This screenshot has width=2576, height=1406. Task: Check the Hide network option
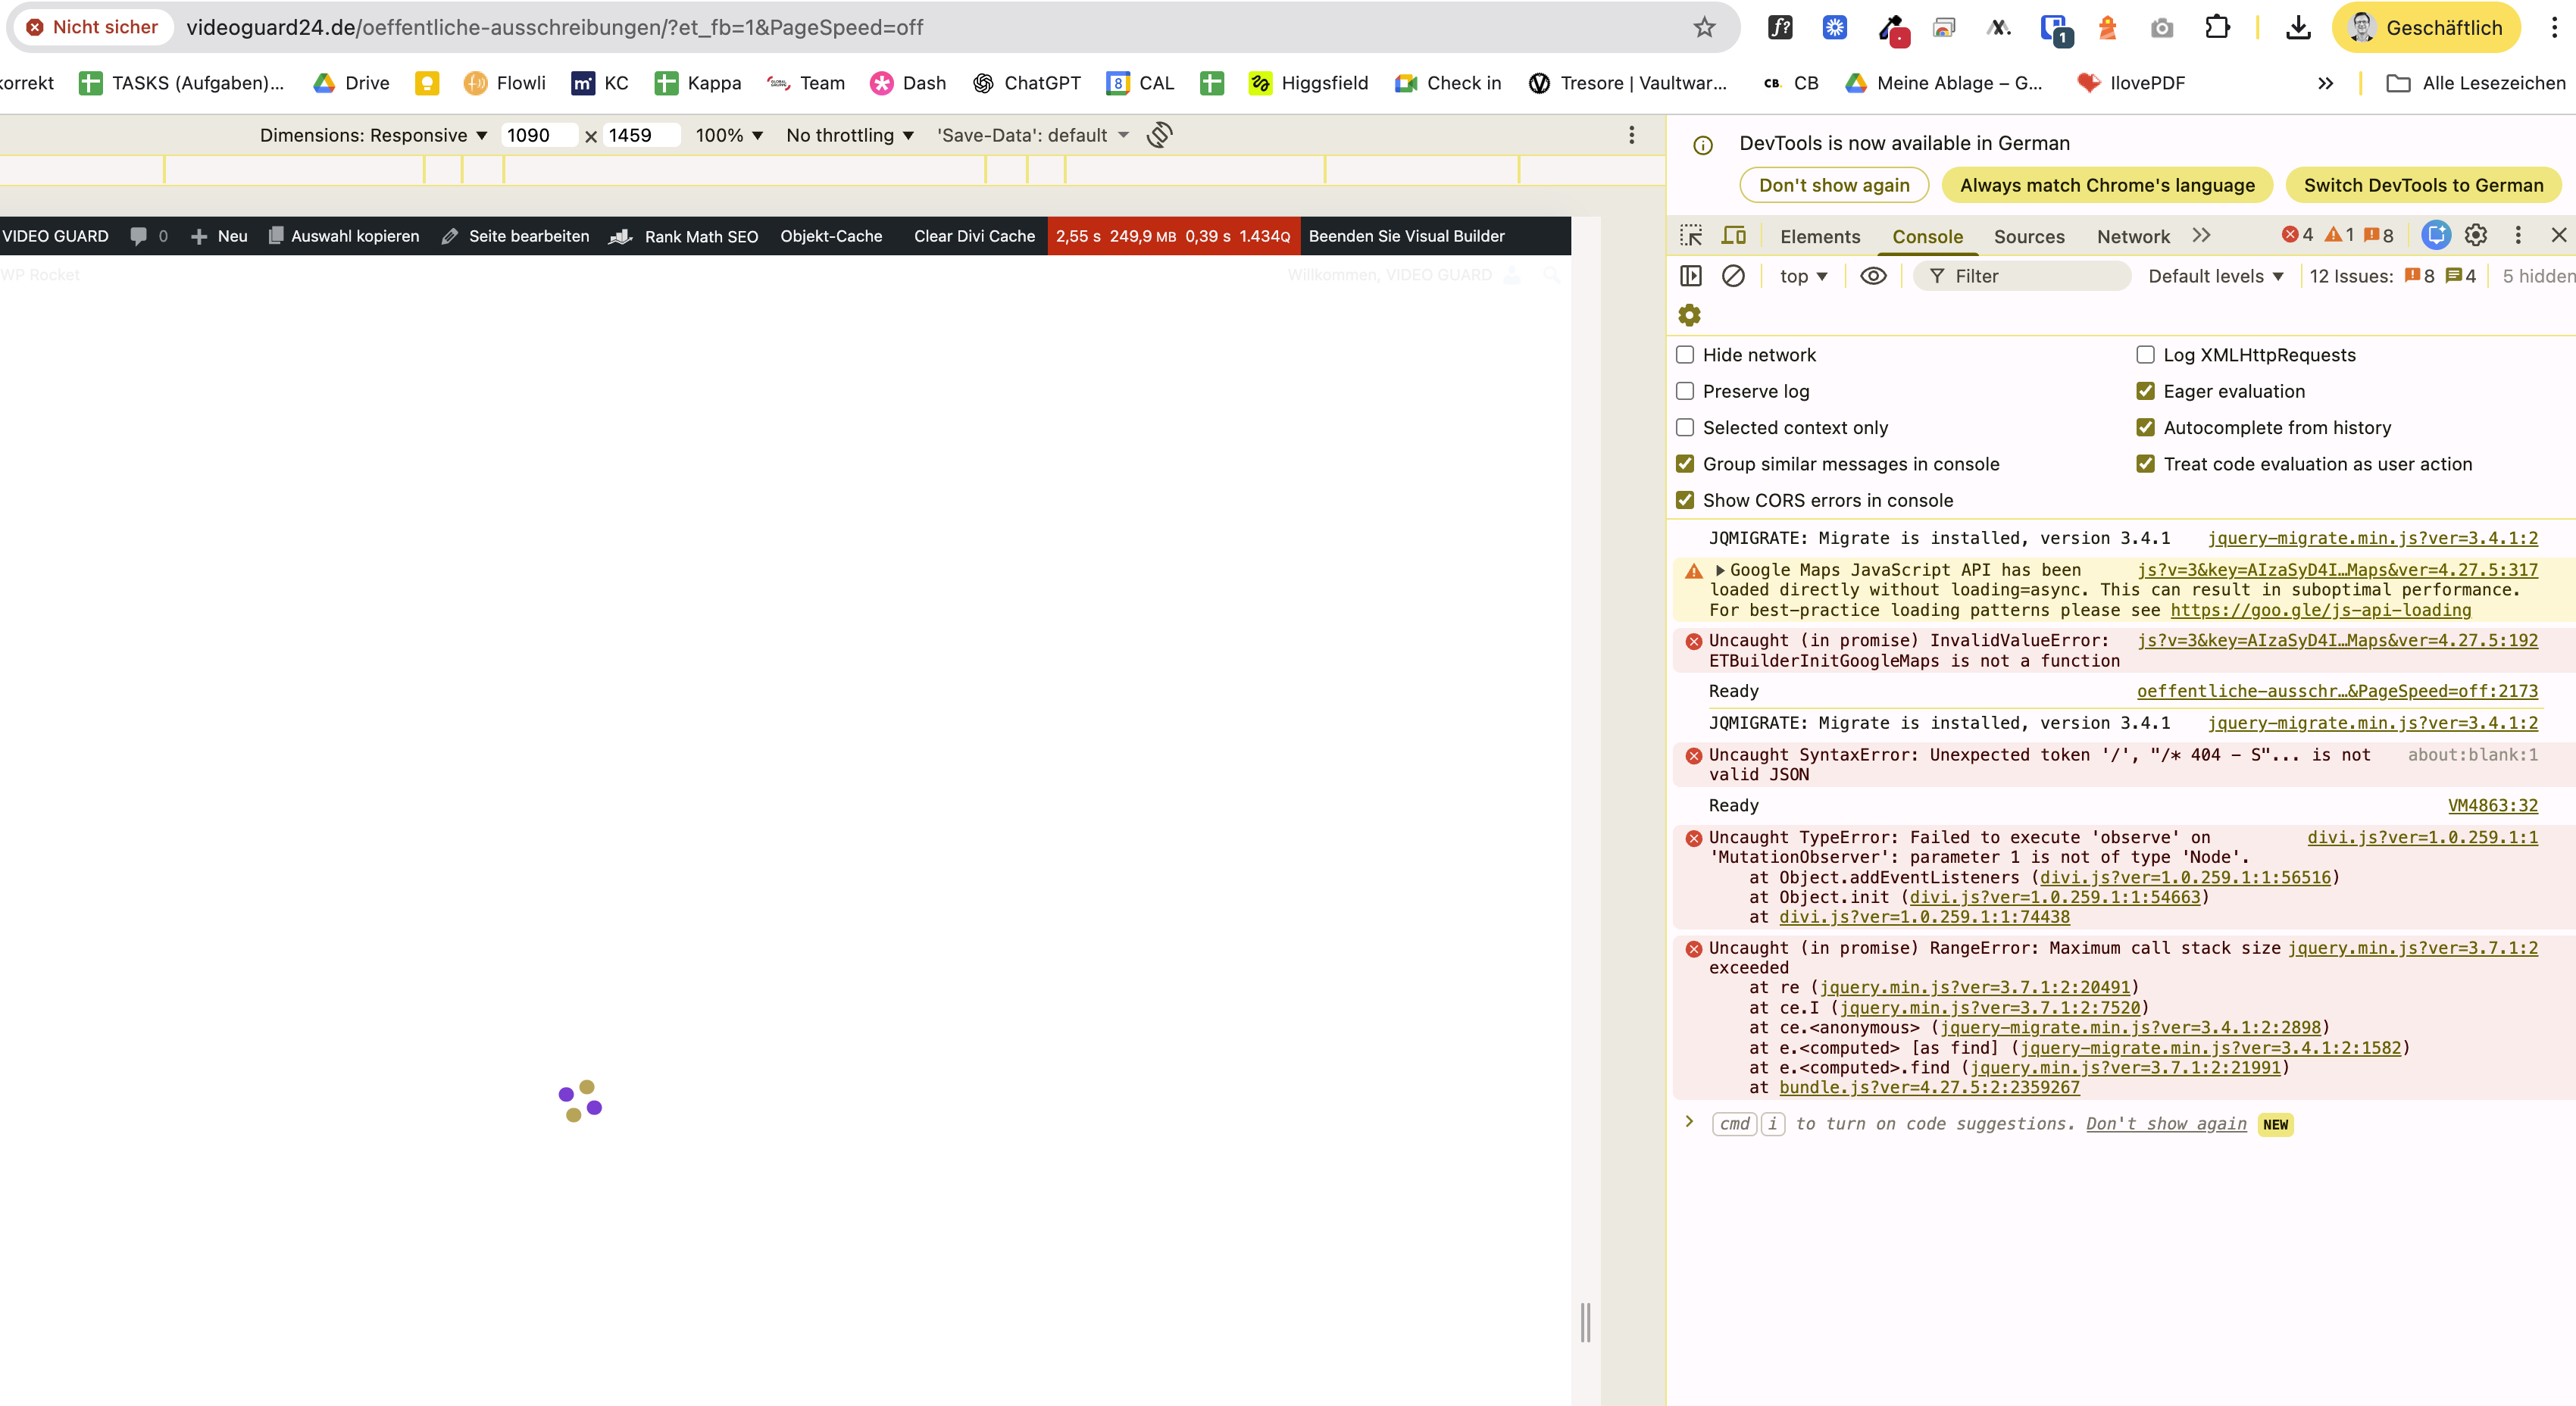point(1685,355)
